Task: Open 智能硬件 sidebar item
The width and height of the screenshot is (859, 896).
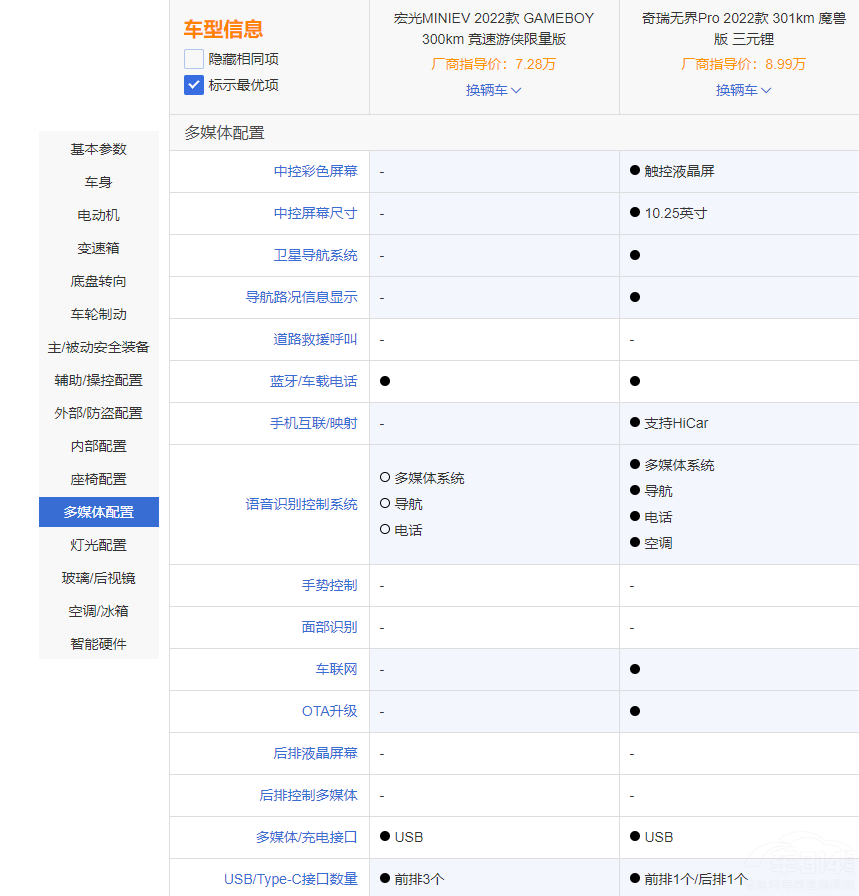Action: pyautogui.click(x=98, y=644)
